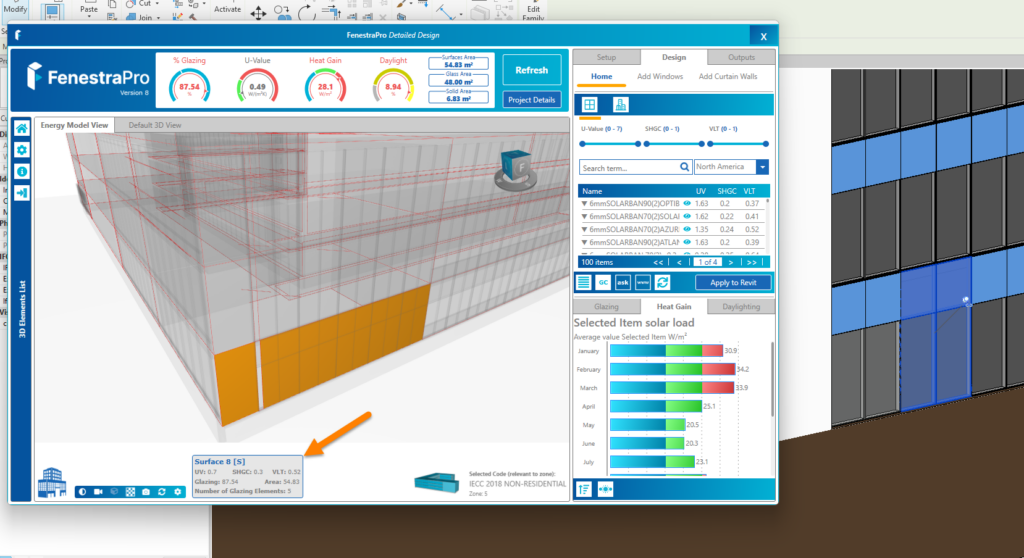Toggle eye icon for 6mmSOLARBAN70(2)AZUR row
The height and width of the screenshot is (558, 1024).
[687, 229]
